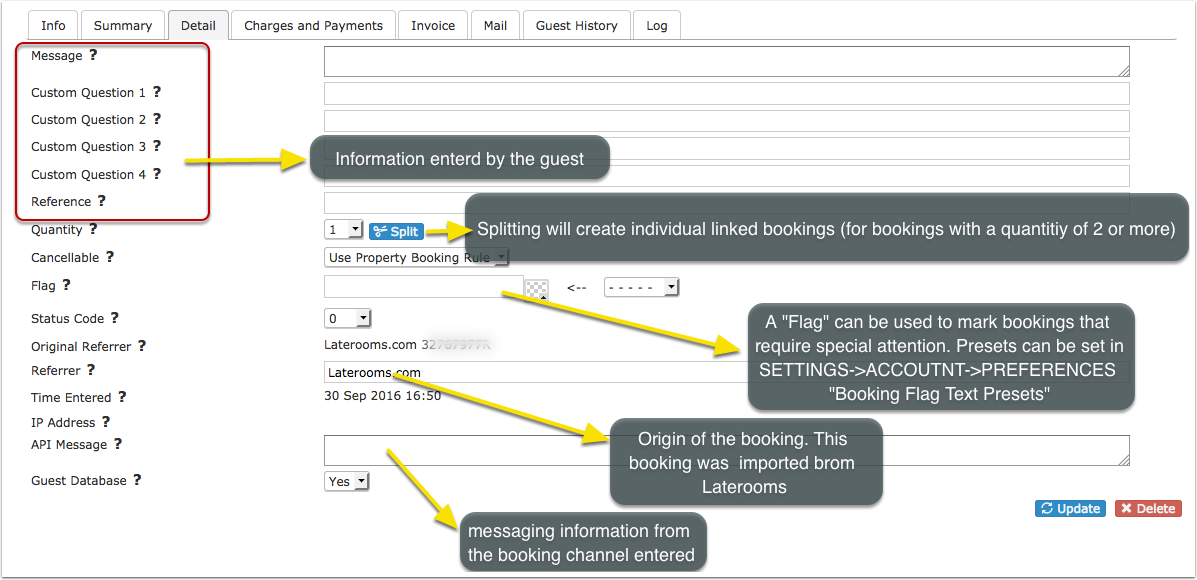Click the Split button
The image size is (1197, 580).
tap(396, 231)
